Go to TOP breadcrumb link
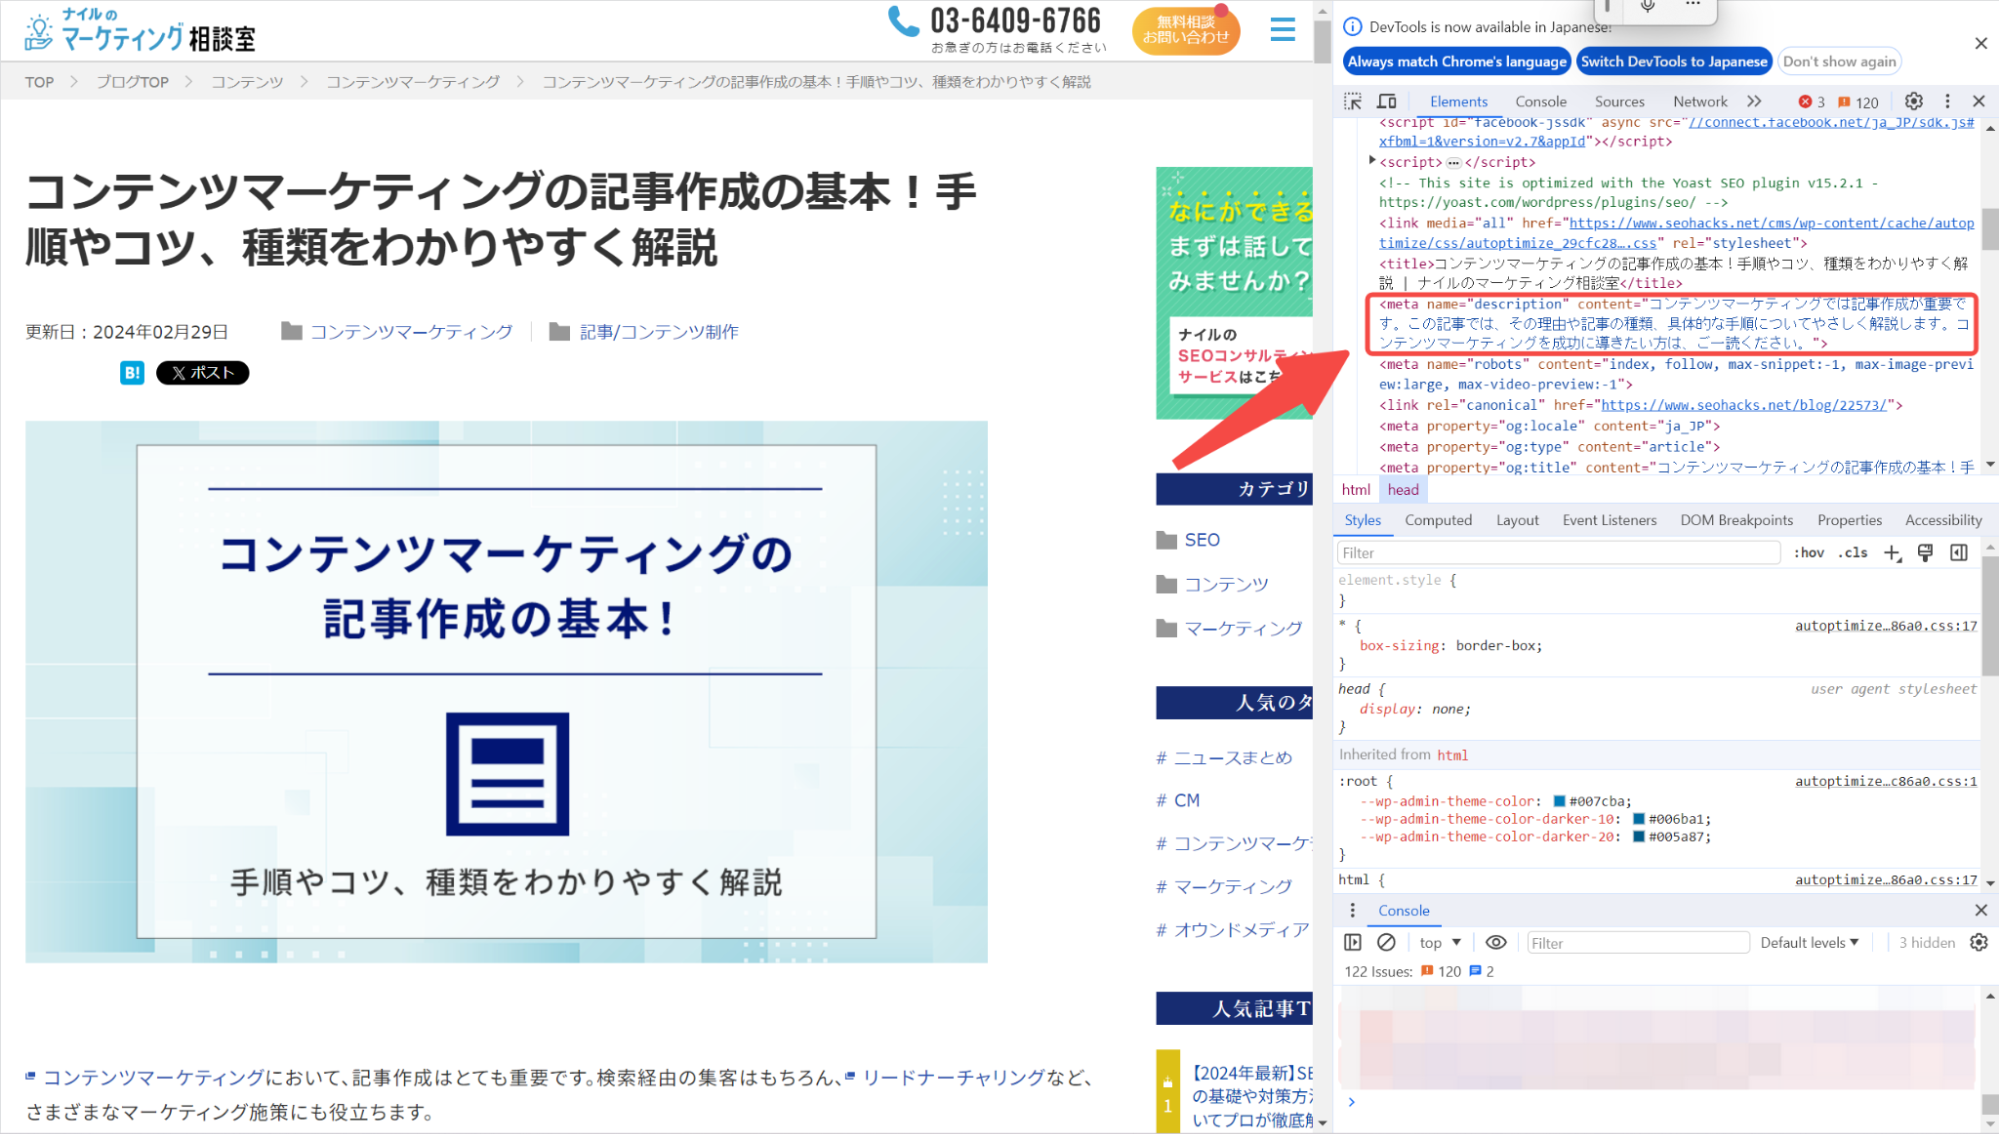This screenshot has width=1999, height=1135. [40, 82]
